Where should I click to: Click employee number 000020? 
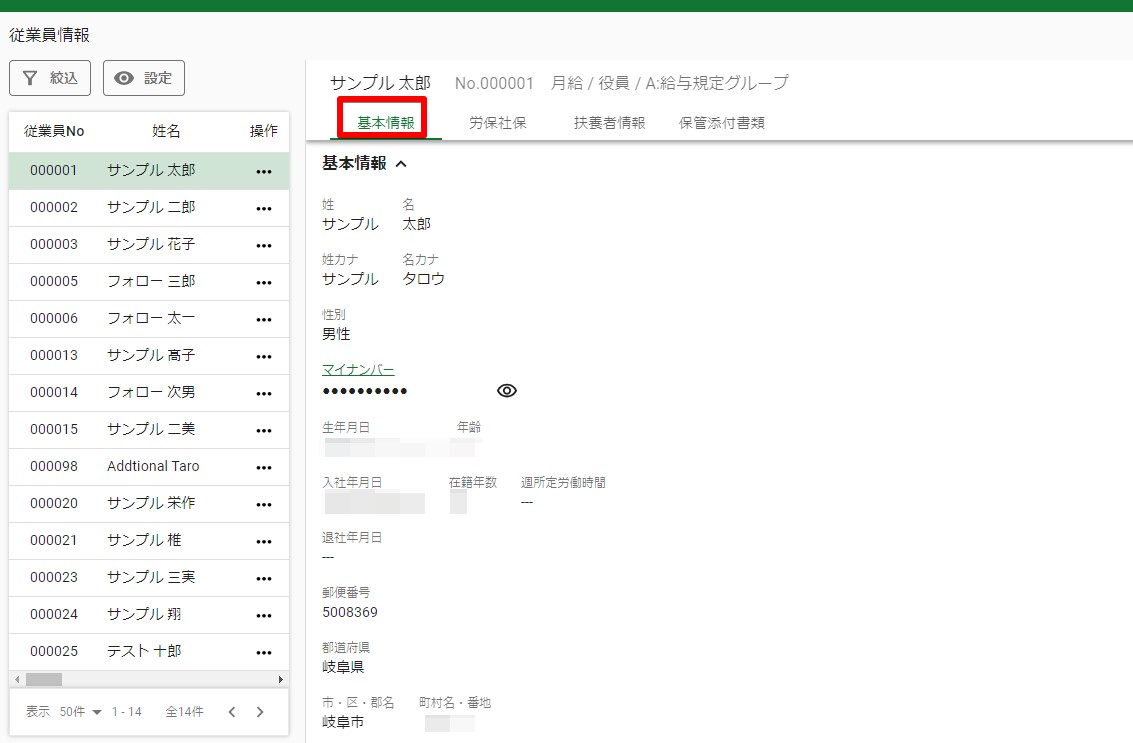click(x=54, y=503)
